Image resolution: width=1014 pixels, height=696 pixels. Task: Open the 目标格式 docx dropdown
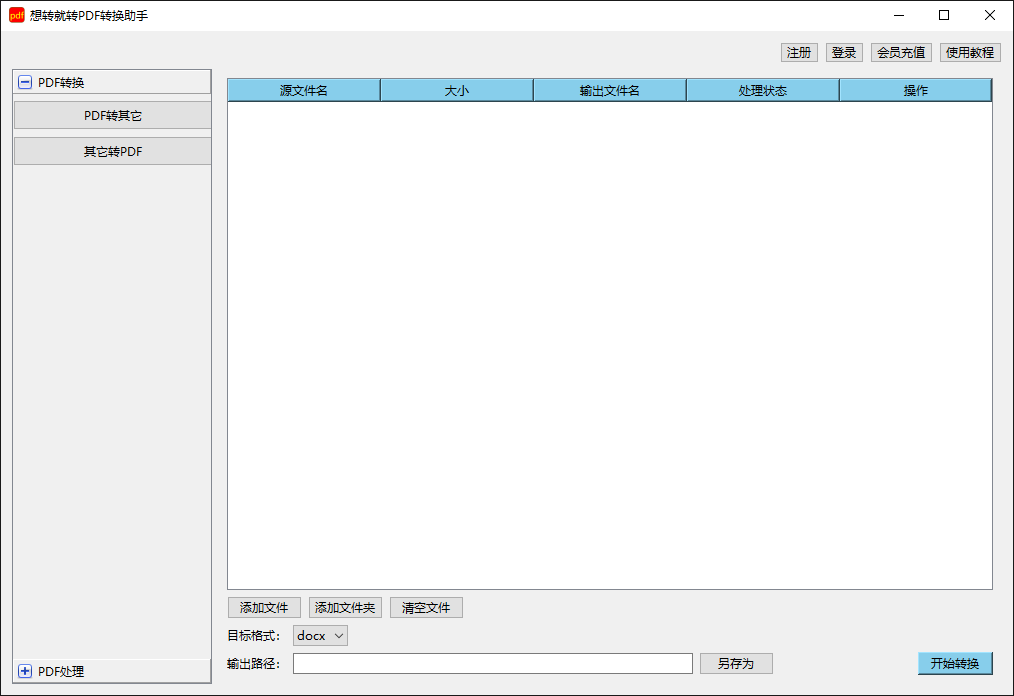(320, 635)
